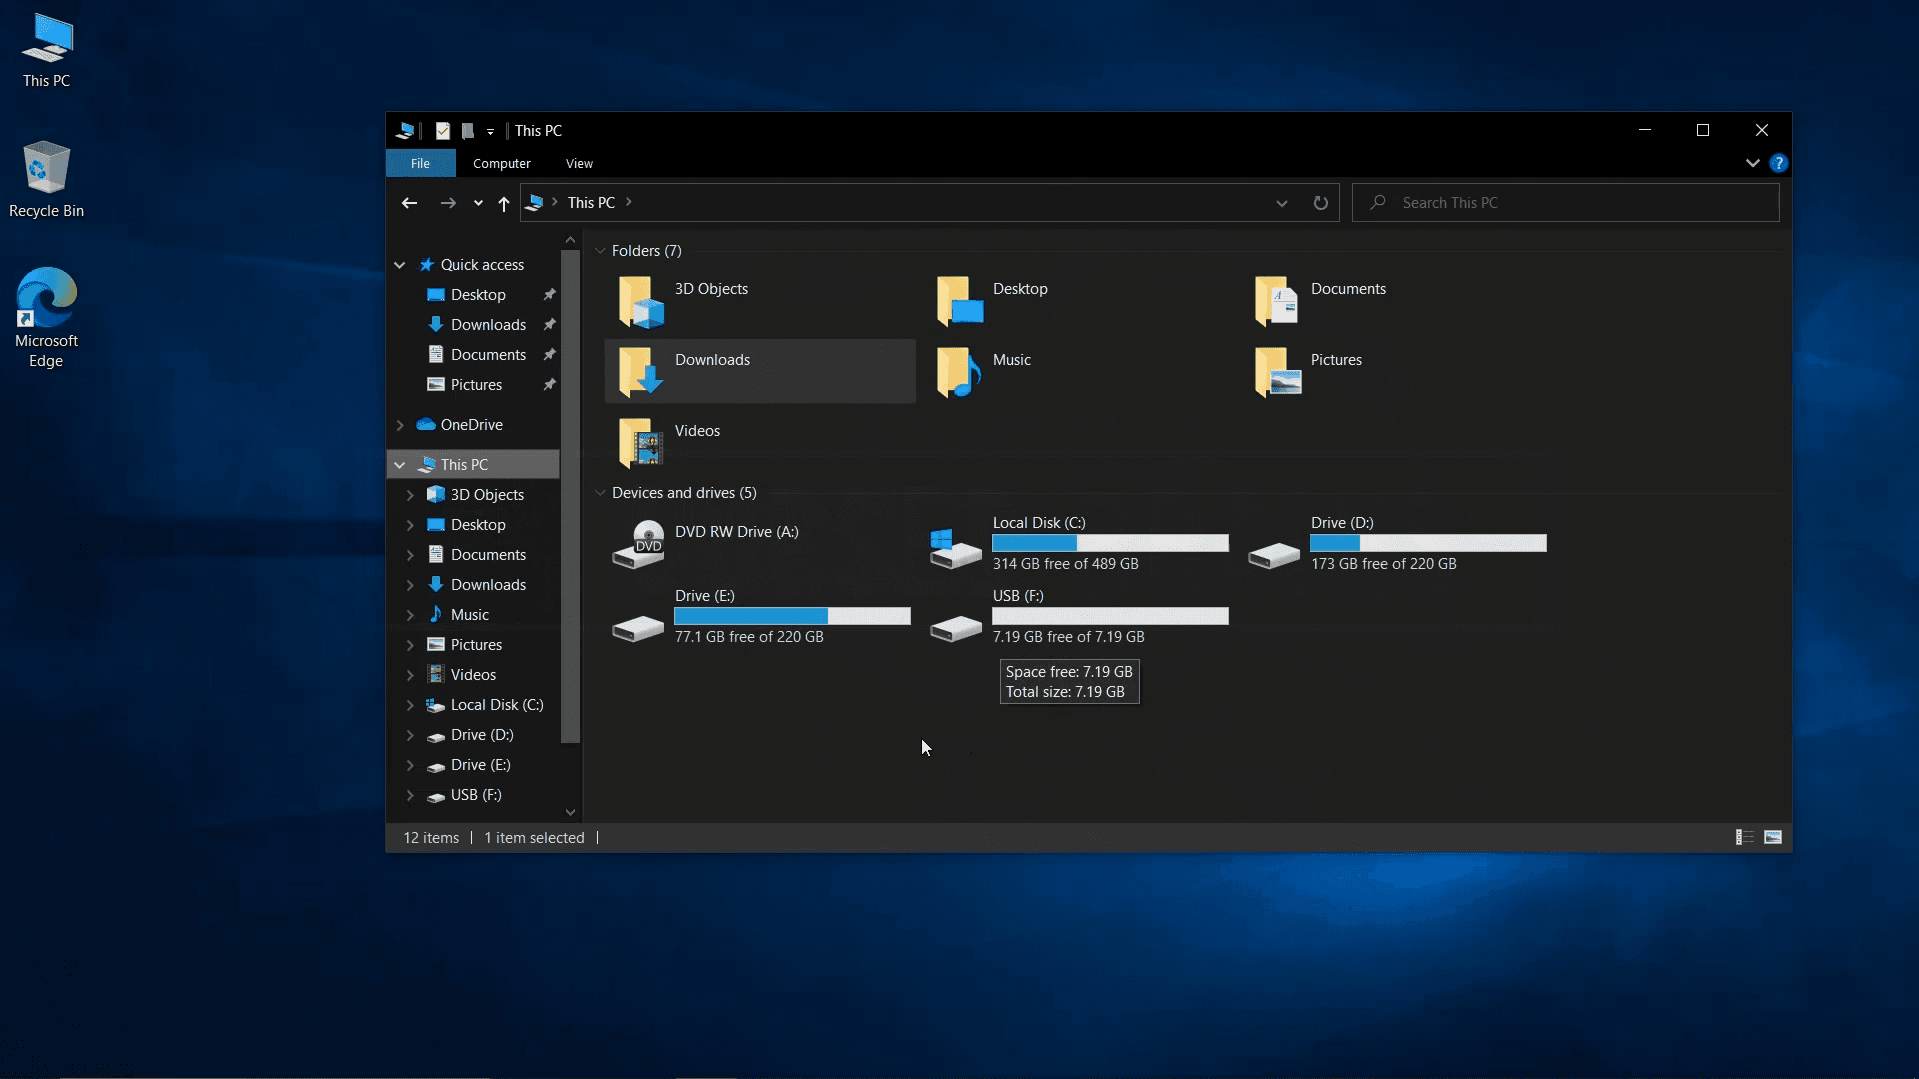The width and height of the screenshot is (1919, 1079).
Task: Go back with the Back arrow
Action: click(x=409, y=203)
